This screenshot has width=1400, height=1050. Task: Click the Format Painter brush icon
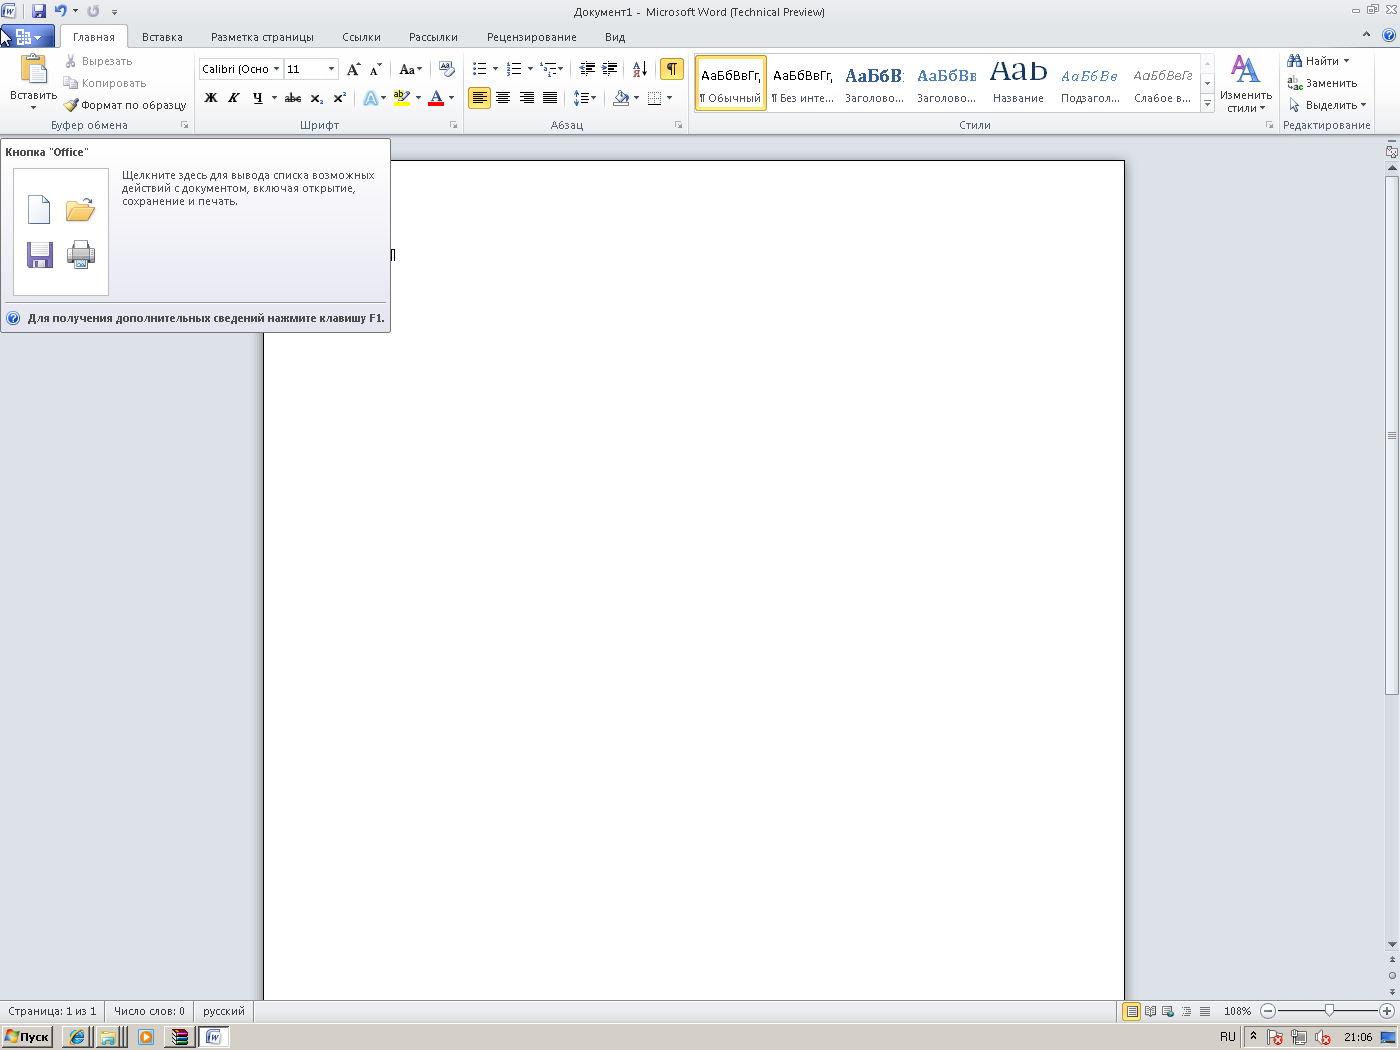tap(71, 105)
